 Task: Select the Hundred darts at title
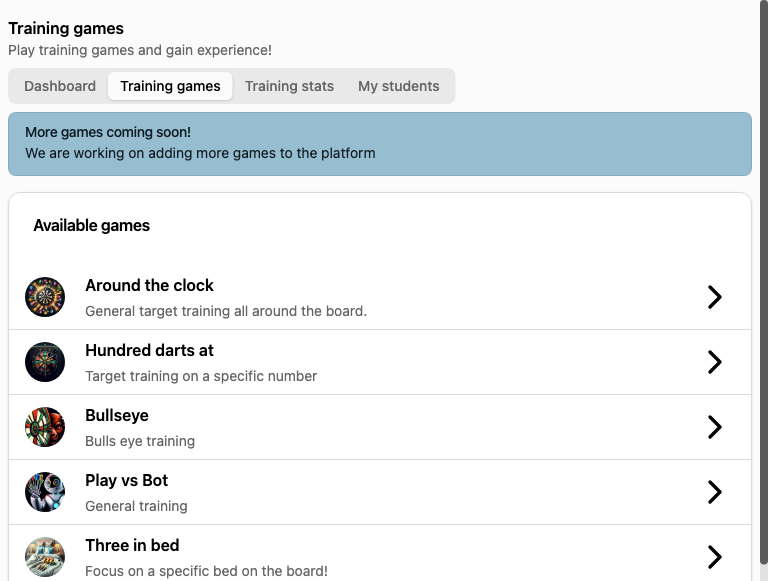coord(149,350)
